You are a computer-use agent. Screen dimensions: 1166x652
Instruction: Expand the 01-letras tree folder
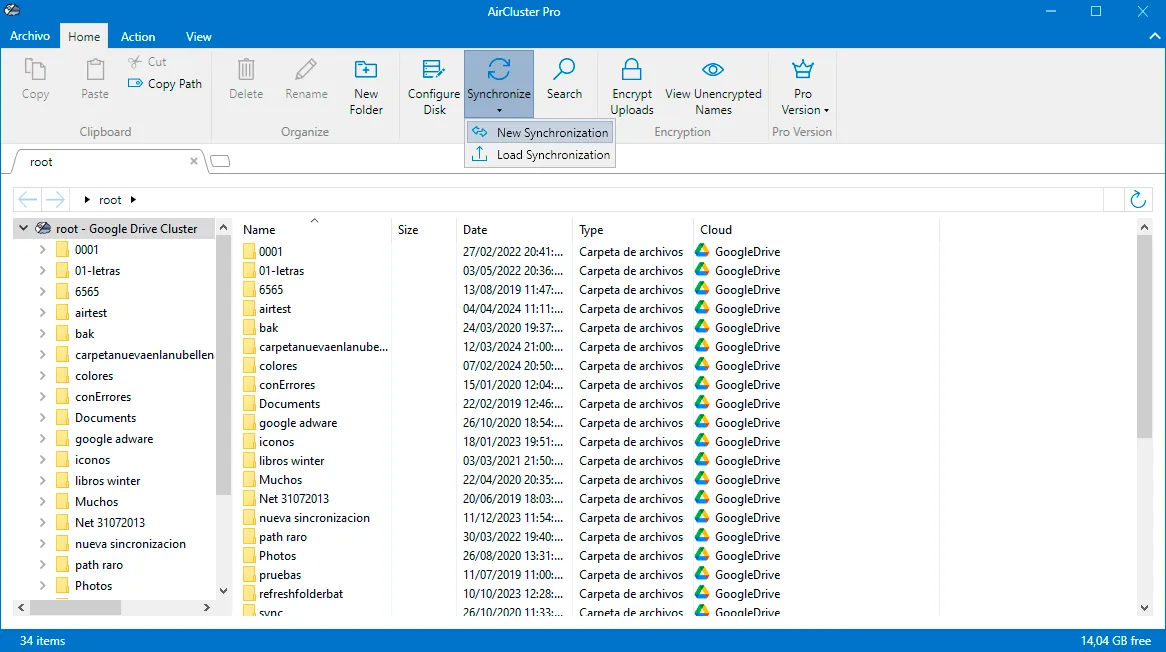[42, 271]
